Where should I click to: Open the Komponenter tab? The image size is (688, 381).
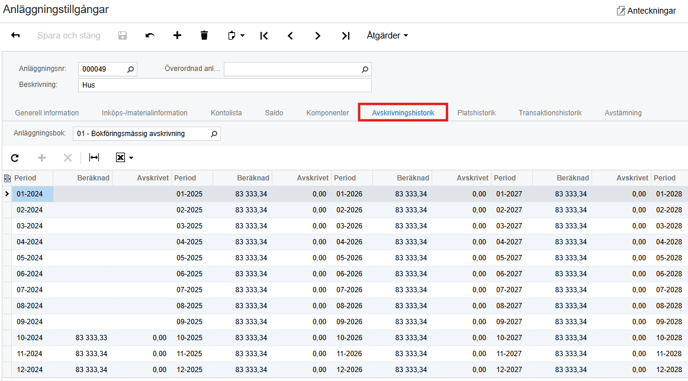[327, 113]
